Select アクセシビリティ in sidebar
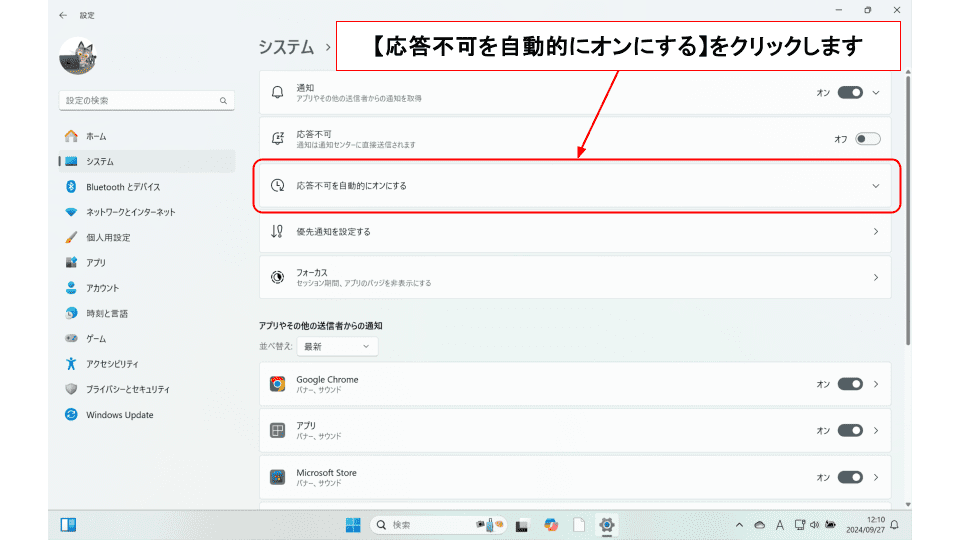 112,364
